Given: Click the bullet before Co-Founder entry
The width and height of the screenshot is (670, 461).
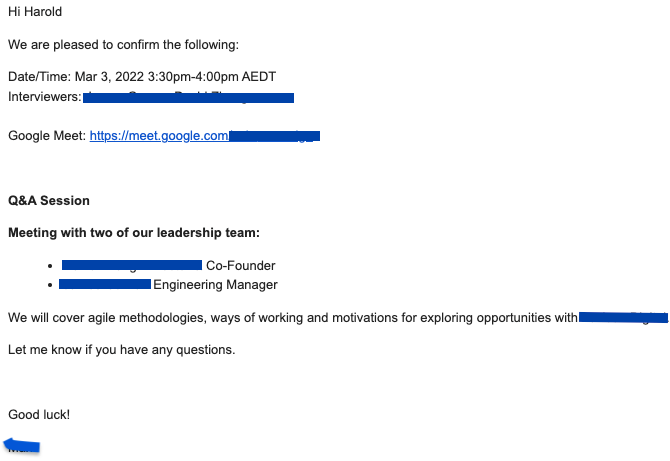Looking at the screenshot, I should [50, 266].
